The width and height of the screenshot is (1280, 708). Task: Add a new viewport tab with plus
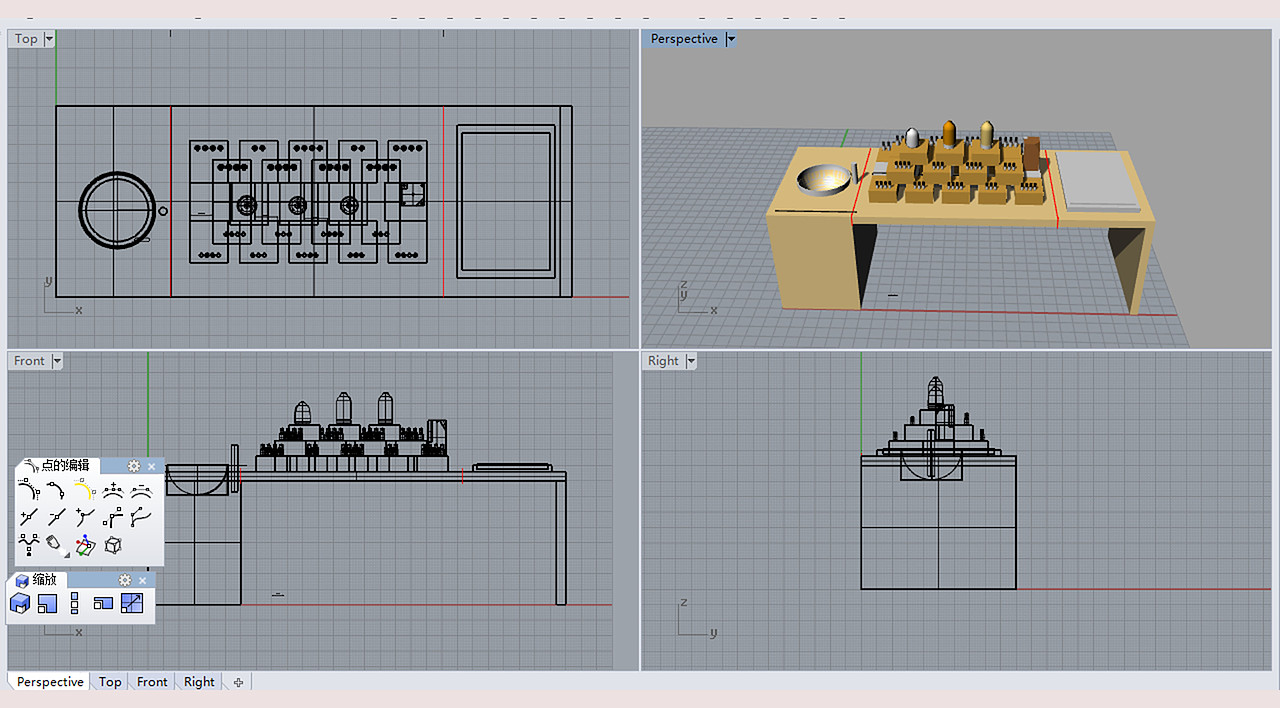[238, 682]
